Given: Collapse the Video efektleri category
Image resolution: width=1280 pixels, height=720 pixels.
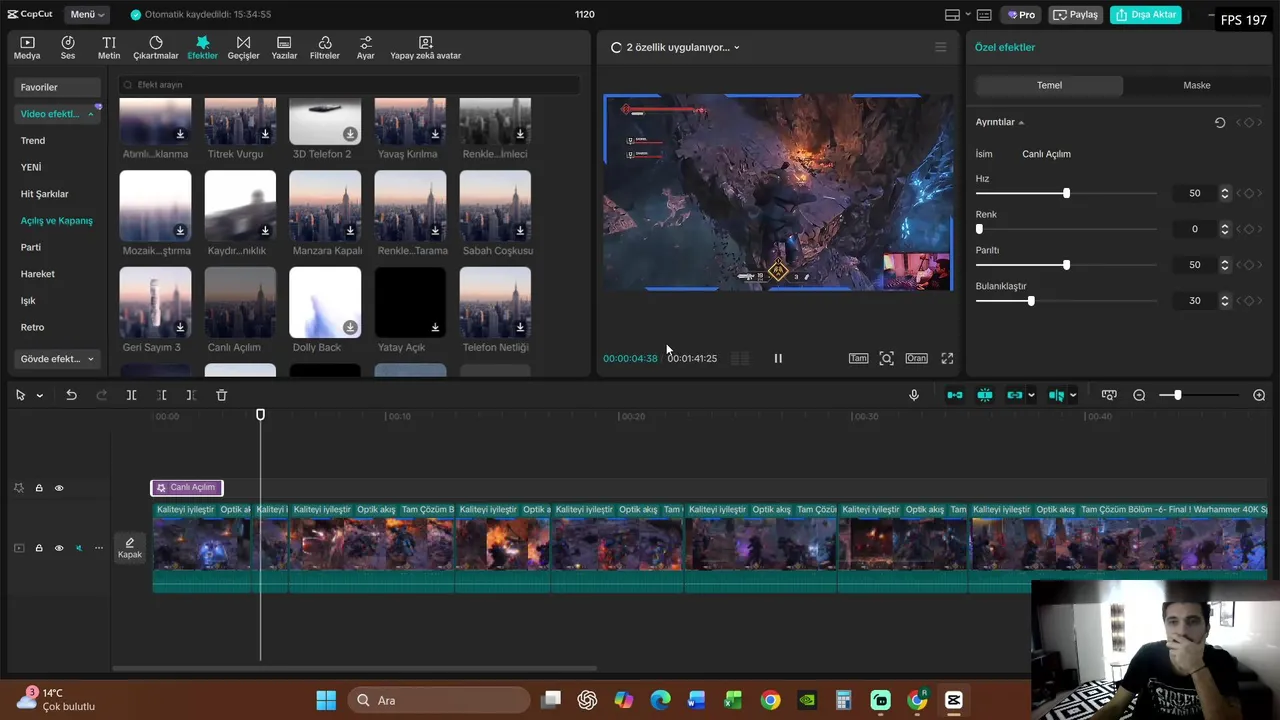Looking at the screenshot, I should (91, 114).
